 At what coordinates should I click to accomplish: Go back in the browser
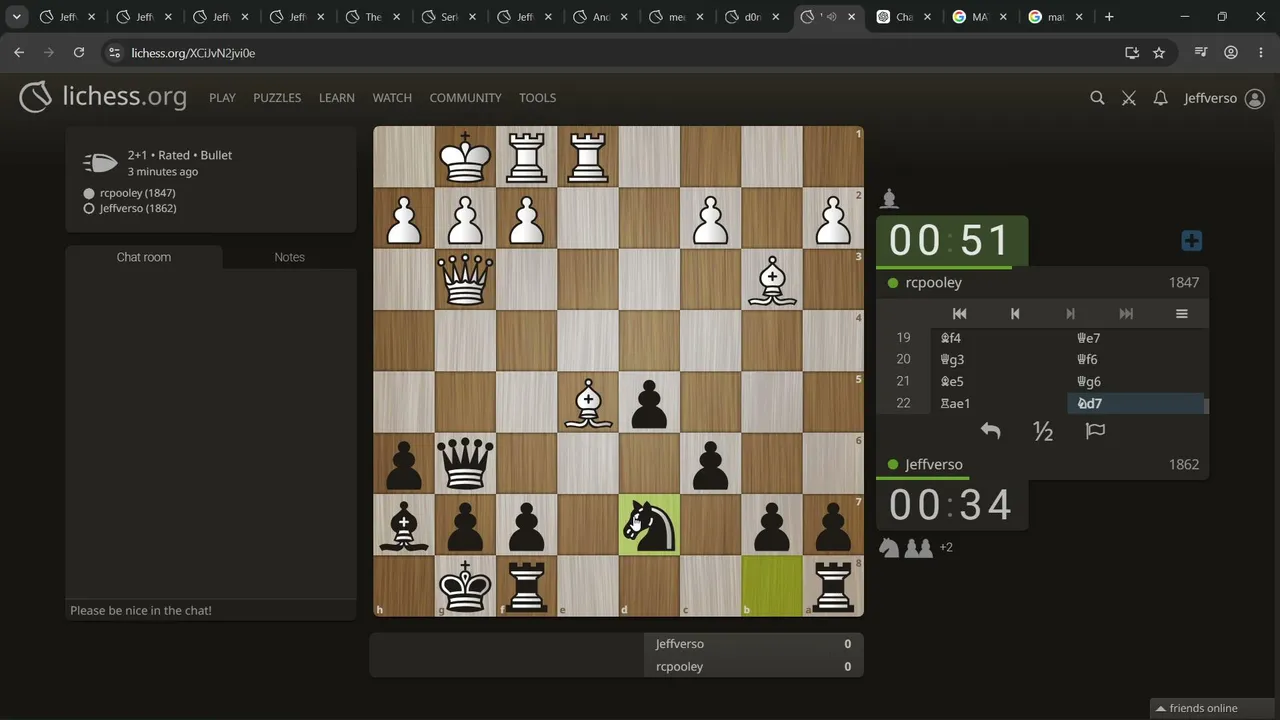coord(19,53)
